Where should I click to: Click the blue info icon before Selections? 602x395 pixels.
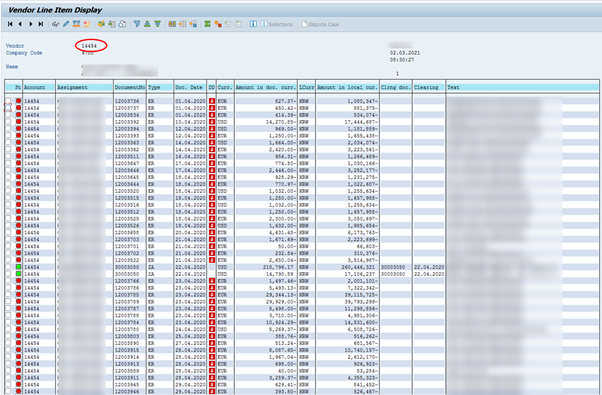253,24
